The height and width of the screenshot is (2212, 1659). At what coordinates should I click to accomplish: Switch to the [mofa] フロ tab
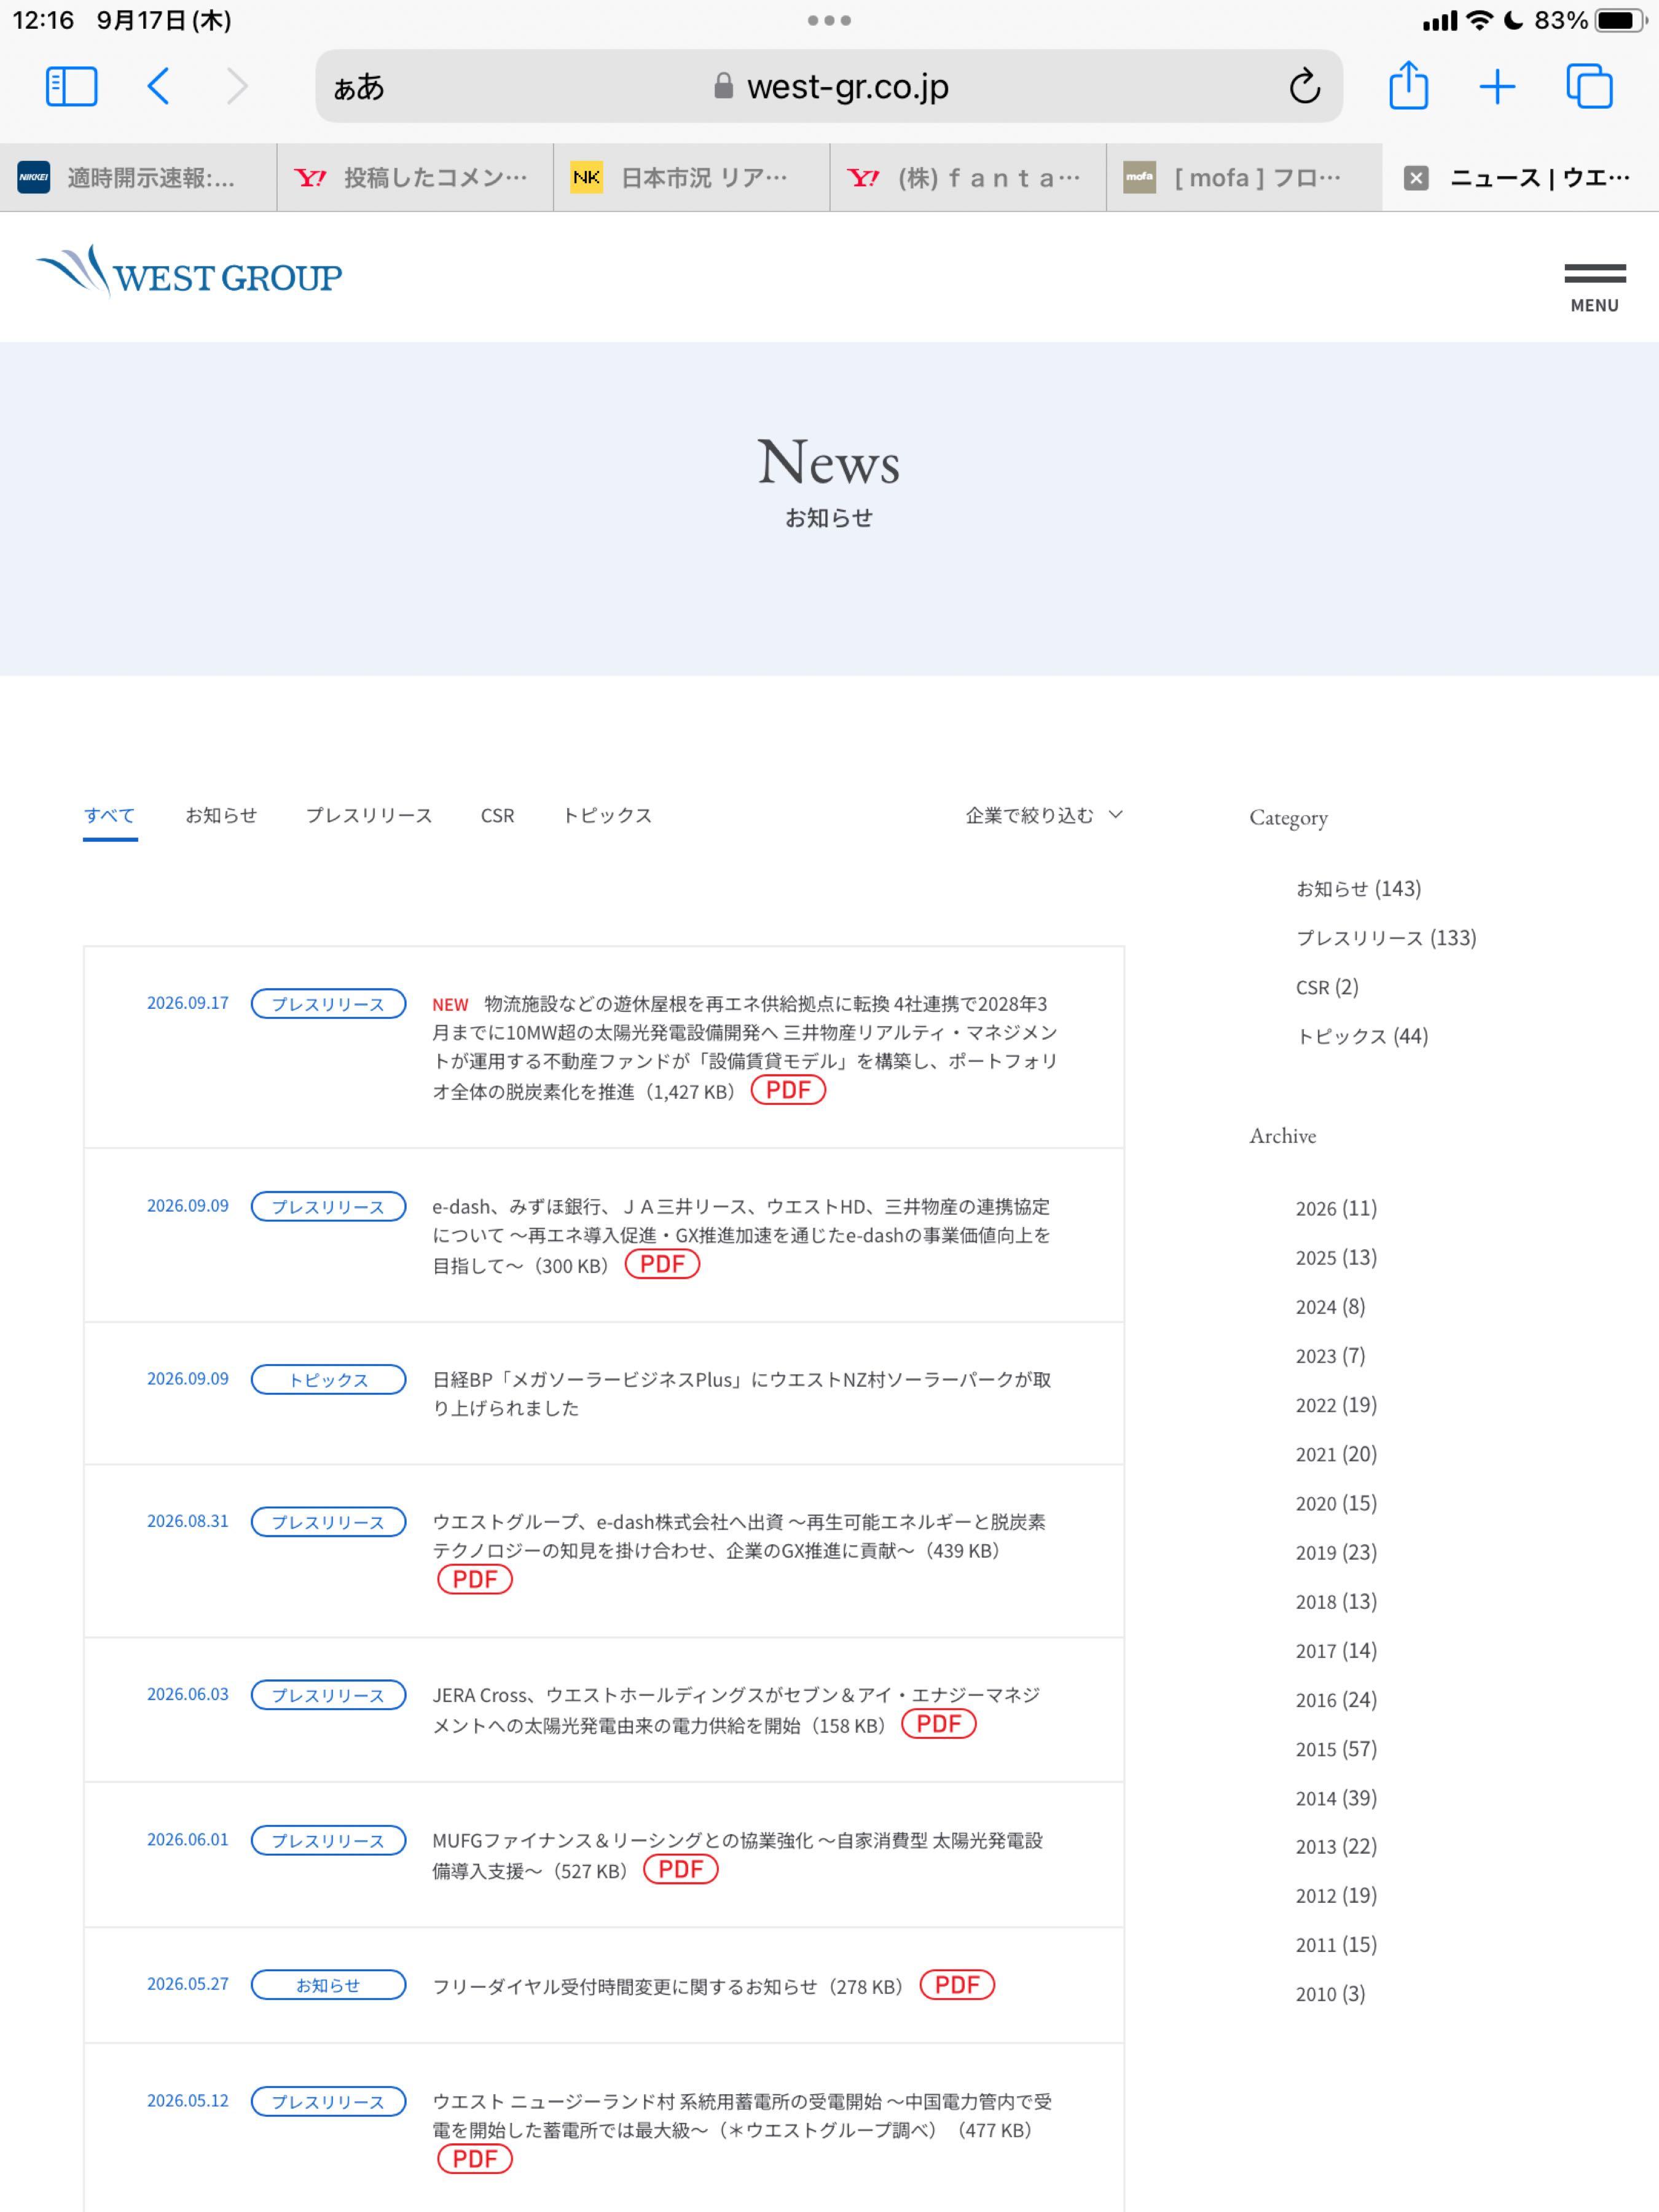1244,178
